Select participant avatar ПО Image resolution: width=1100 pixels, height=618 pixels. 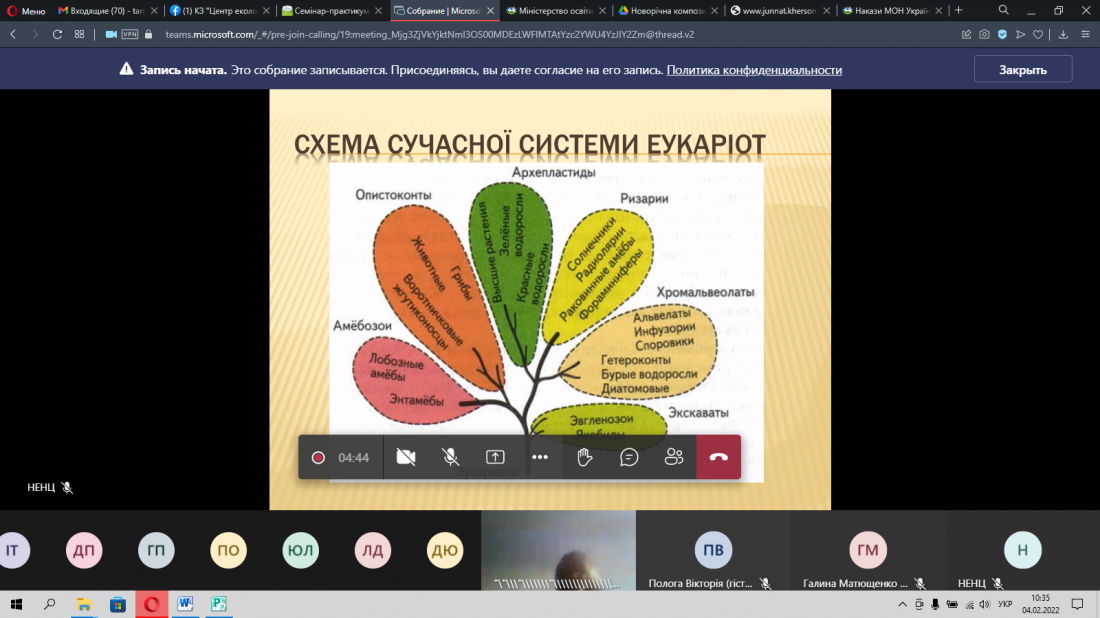point(228,550)
